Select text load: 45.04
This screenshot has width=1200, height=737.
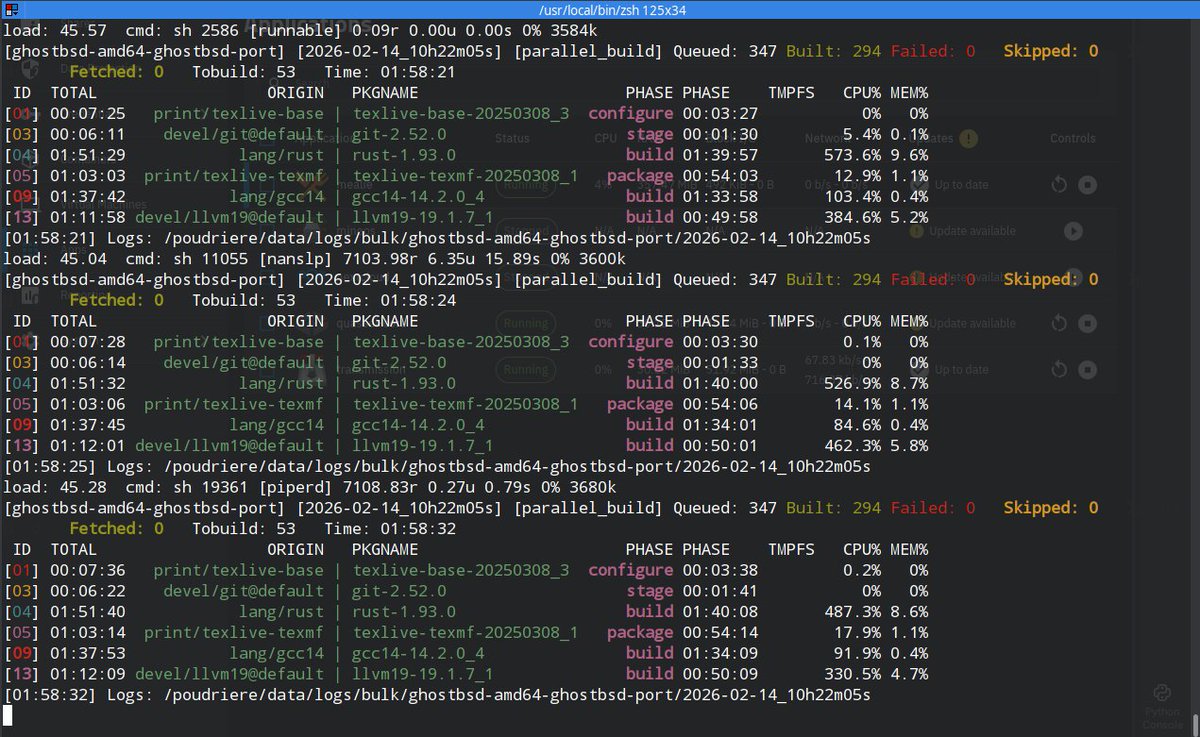(x=55, y=259)
